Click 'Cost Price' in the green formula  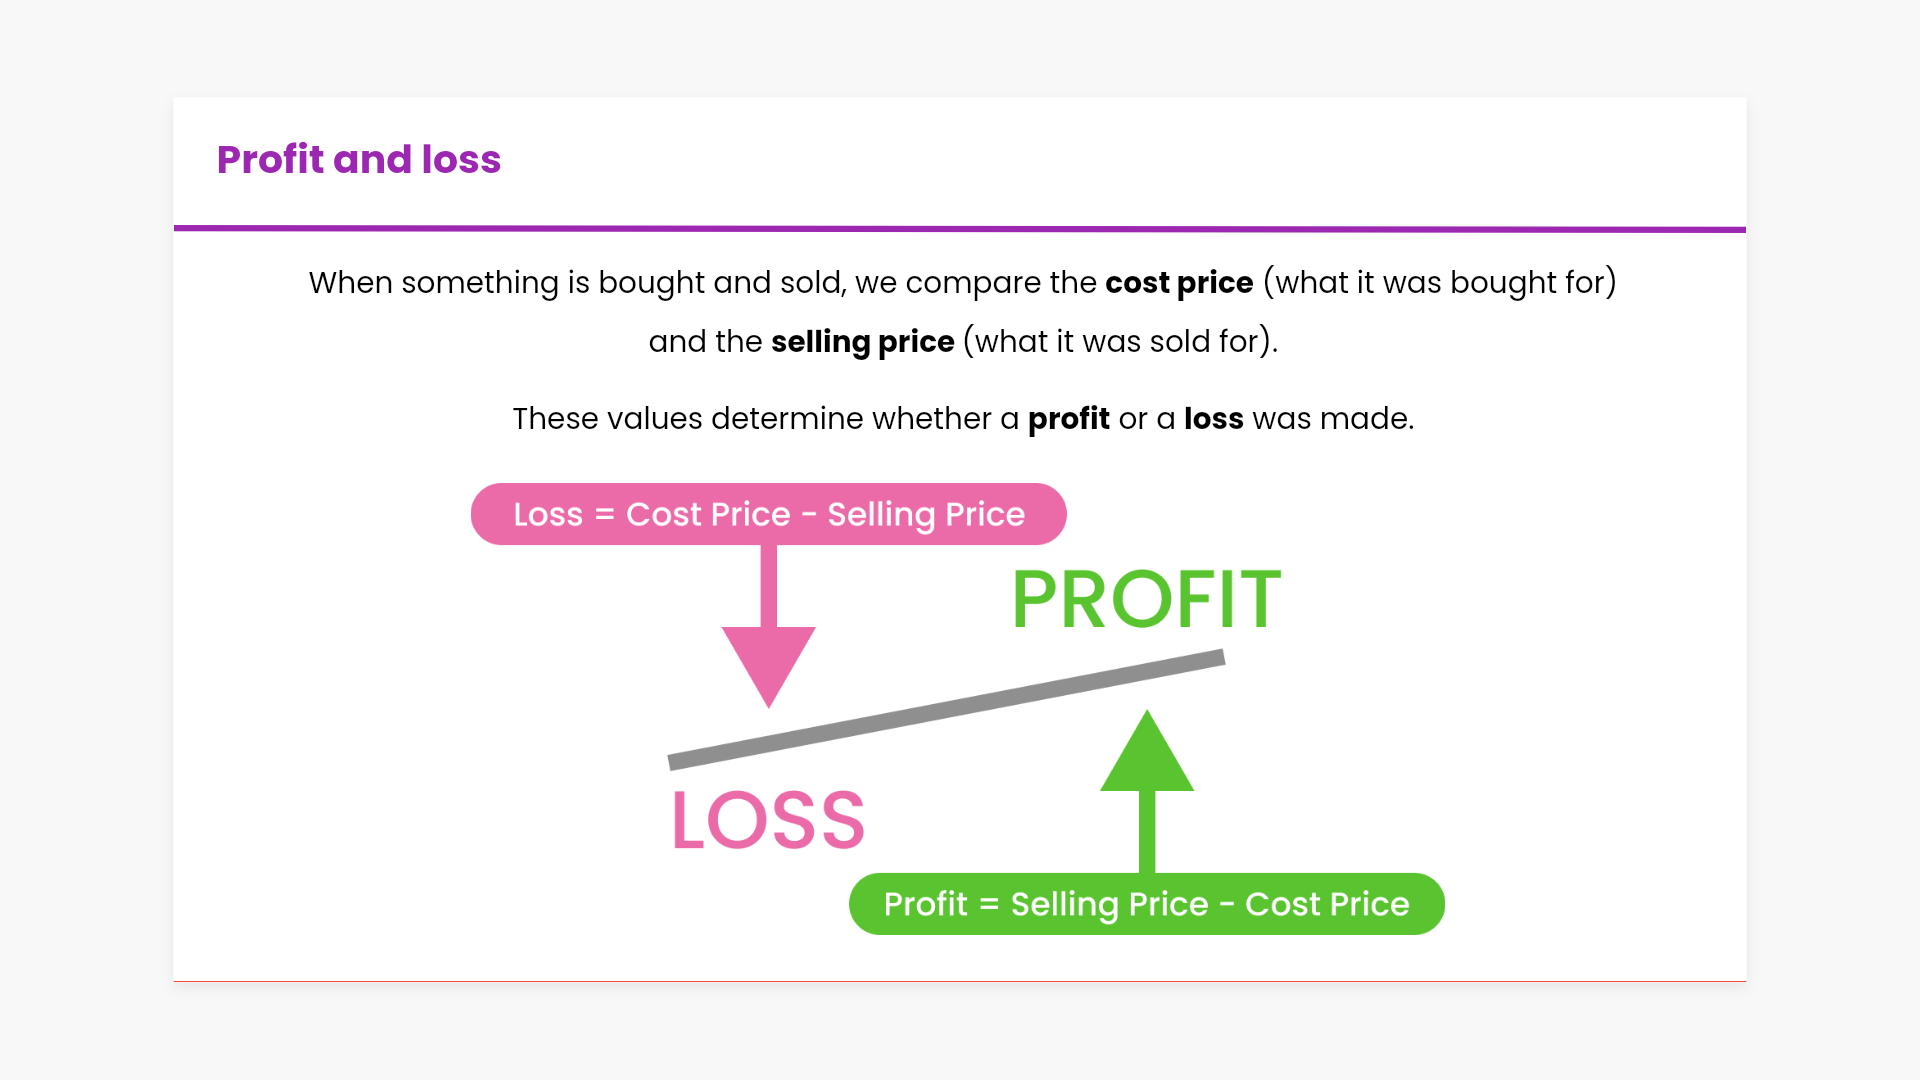click(1326, 904)
